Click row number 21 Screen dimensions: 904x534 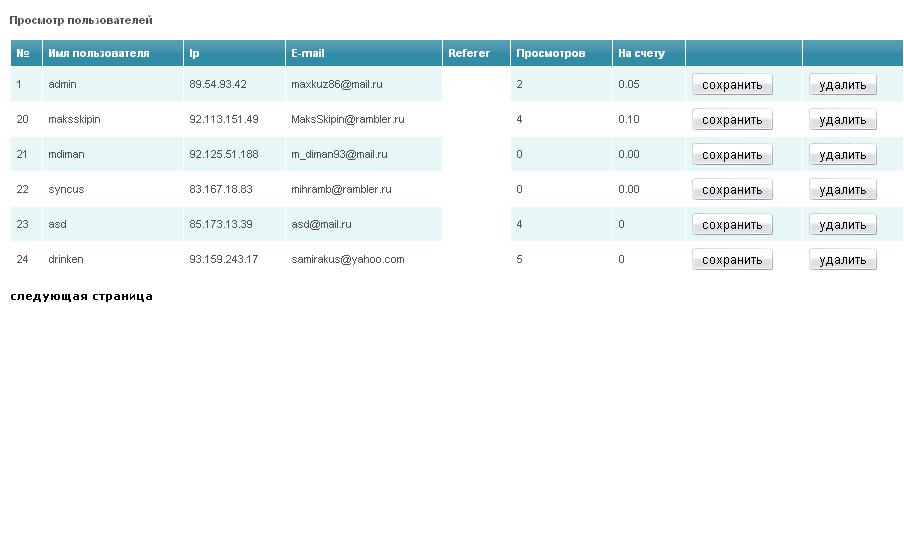22,154
